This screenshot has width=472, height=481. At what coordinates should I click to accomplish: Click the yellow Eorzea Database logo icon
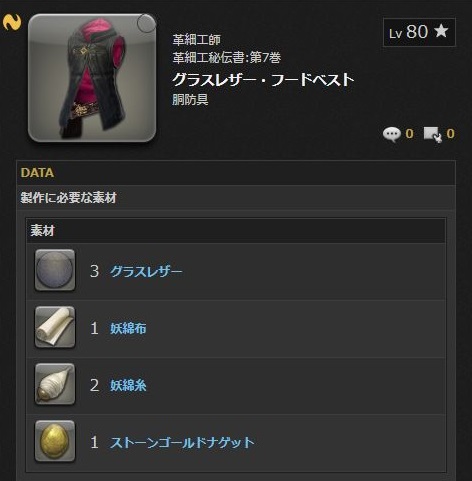click(12, 22)
